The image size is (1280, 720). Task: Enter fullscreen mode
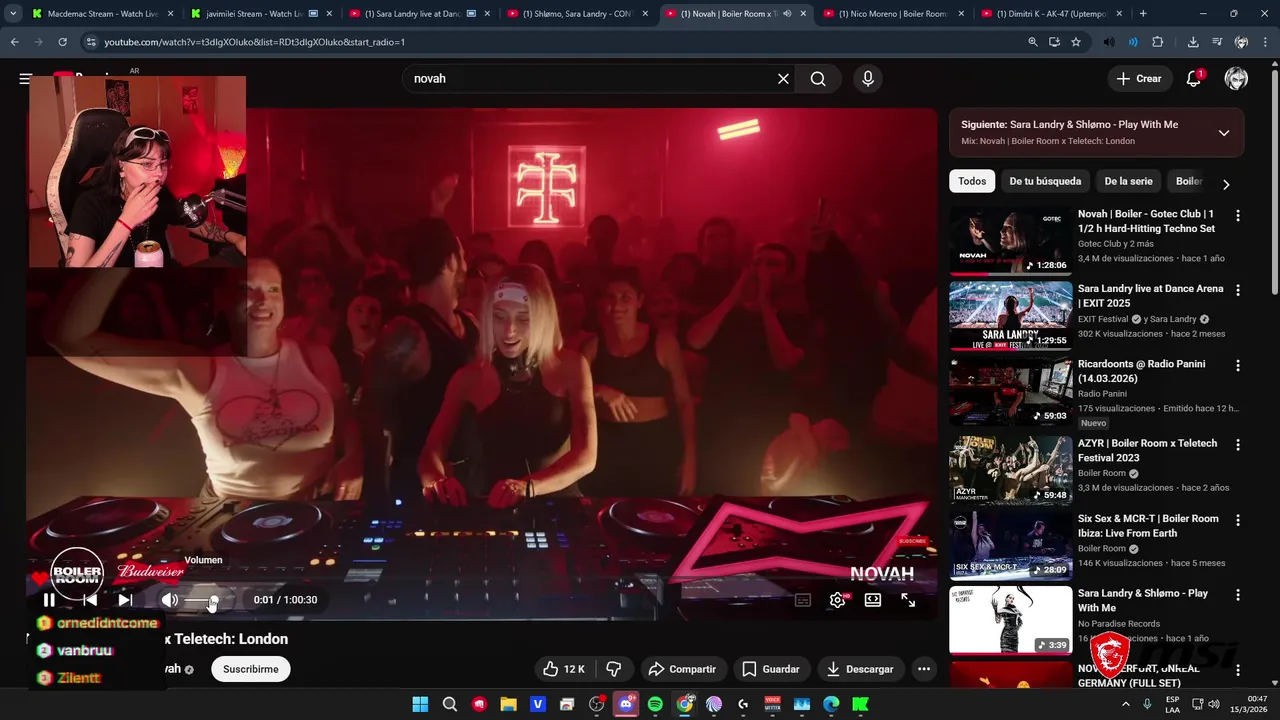pyautogui.click(x=908, y=600)
